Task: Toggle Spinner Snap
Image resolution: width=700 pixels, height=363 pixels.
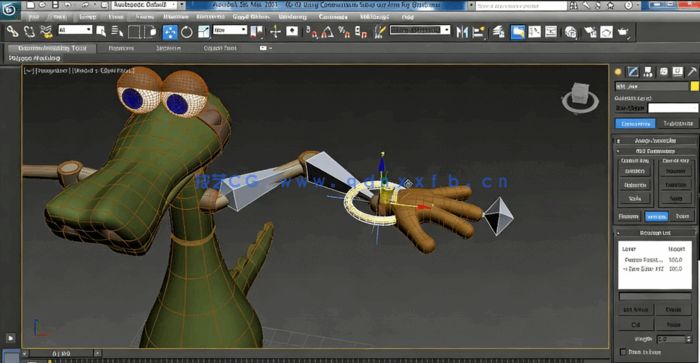Action: click(360, 32)
